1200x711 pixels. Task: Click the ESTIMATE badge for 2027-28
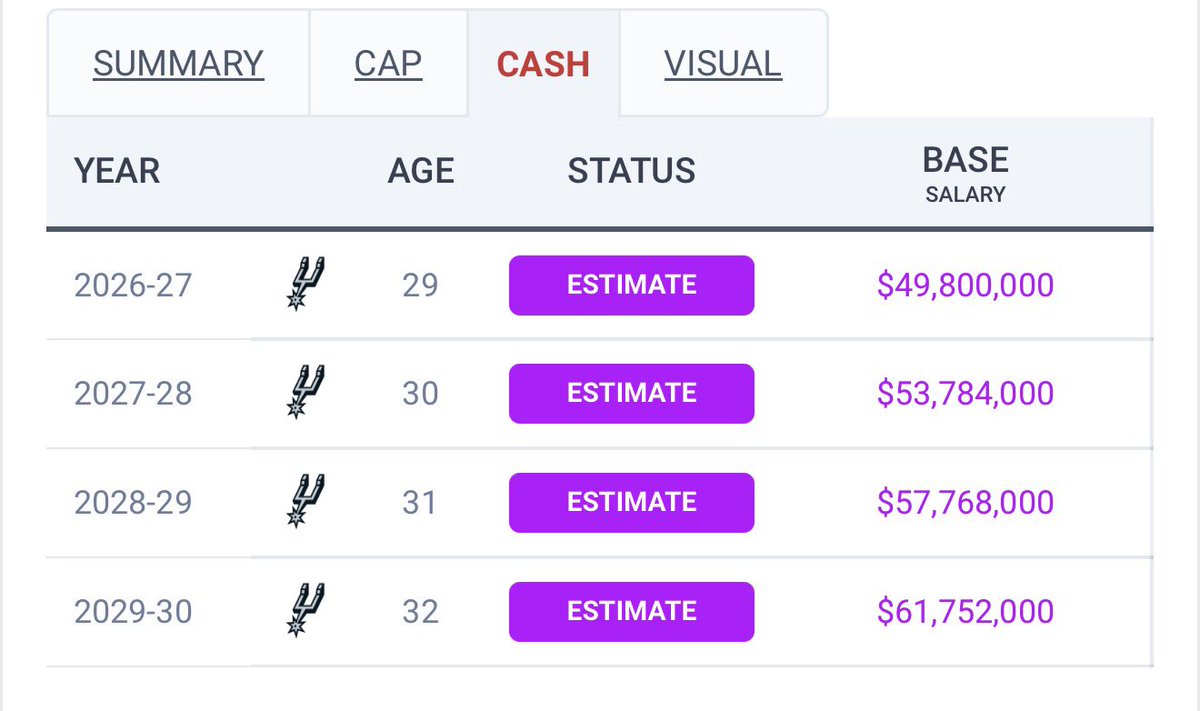[x=631, y=393]
